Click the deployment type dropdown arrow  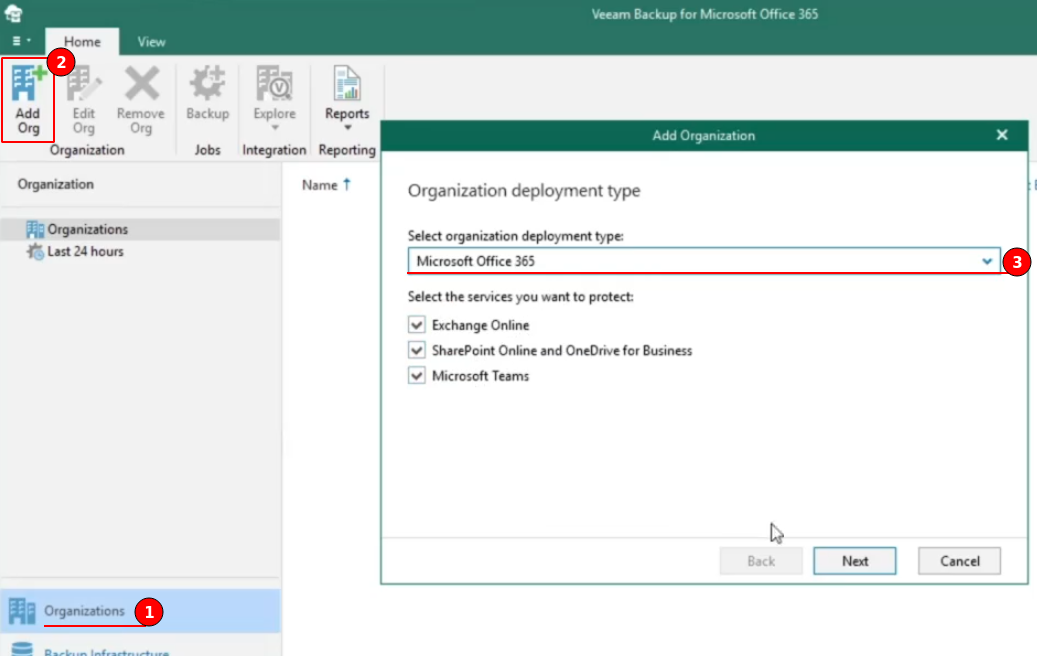tap(987, 261)
